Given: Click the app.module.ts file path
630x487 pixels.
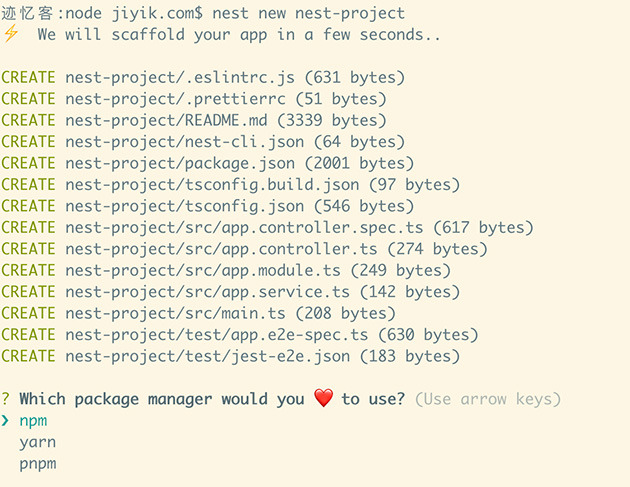Looking at the screenshot, I should pos(203,270).
